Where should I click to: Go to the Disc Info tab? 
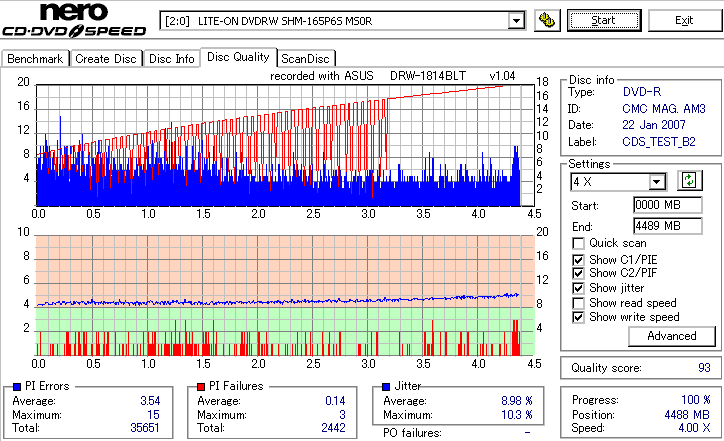[x=171, y=59]
